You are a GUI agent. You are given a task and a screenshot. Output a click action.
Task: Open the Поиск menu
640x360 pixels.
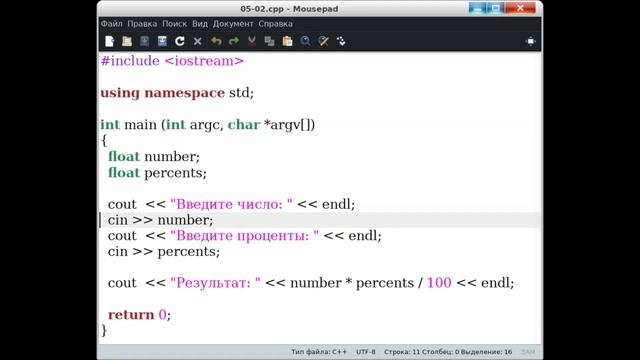tap(175, 24)
